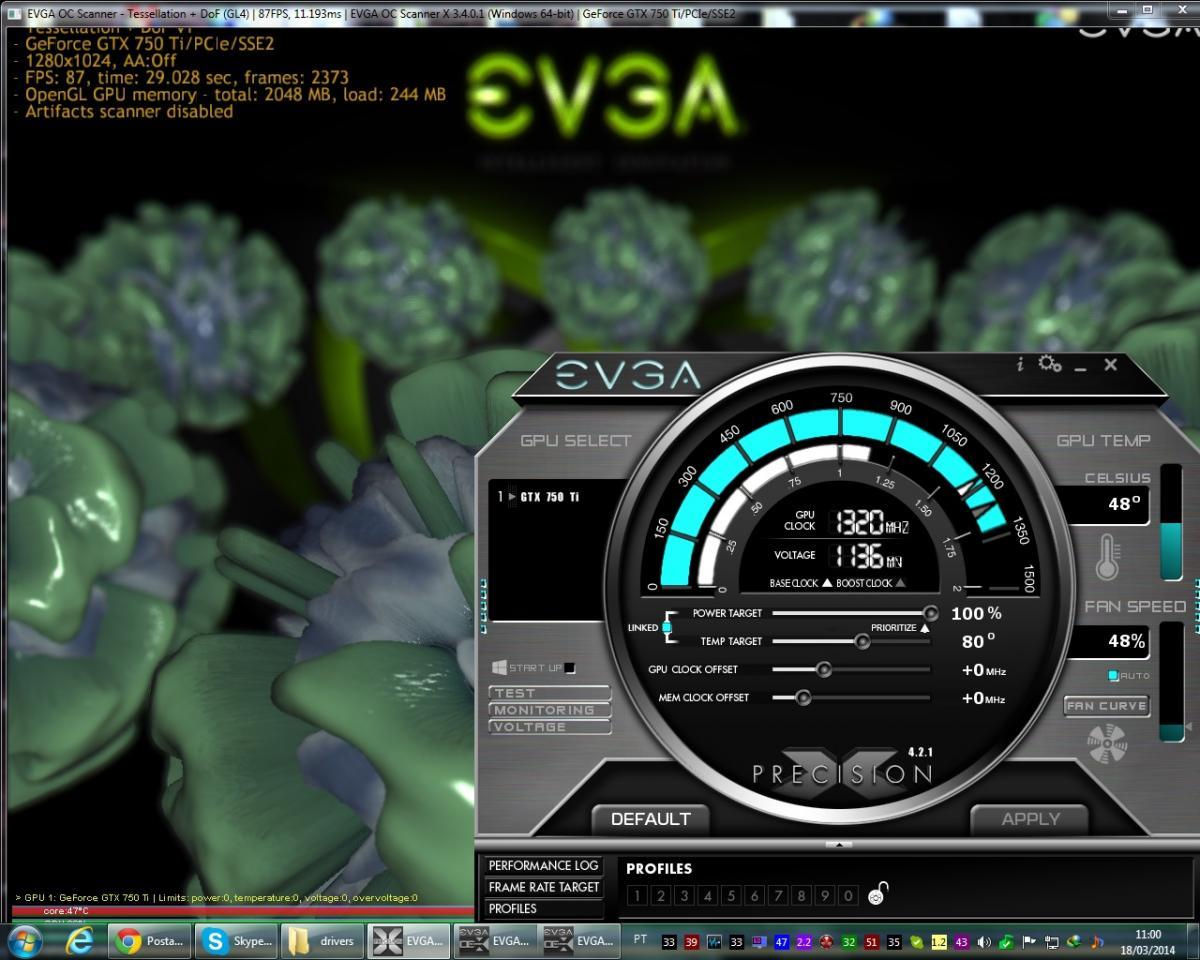
Task: Open Google Chrome from taskbar
Action: coord(151,941)
